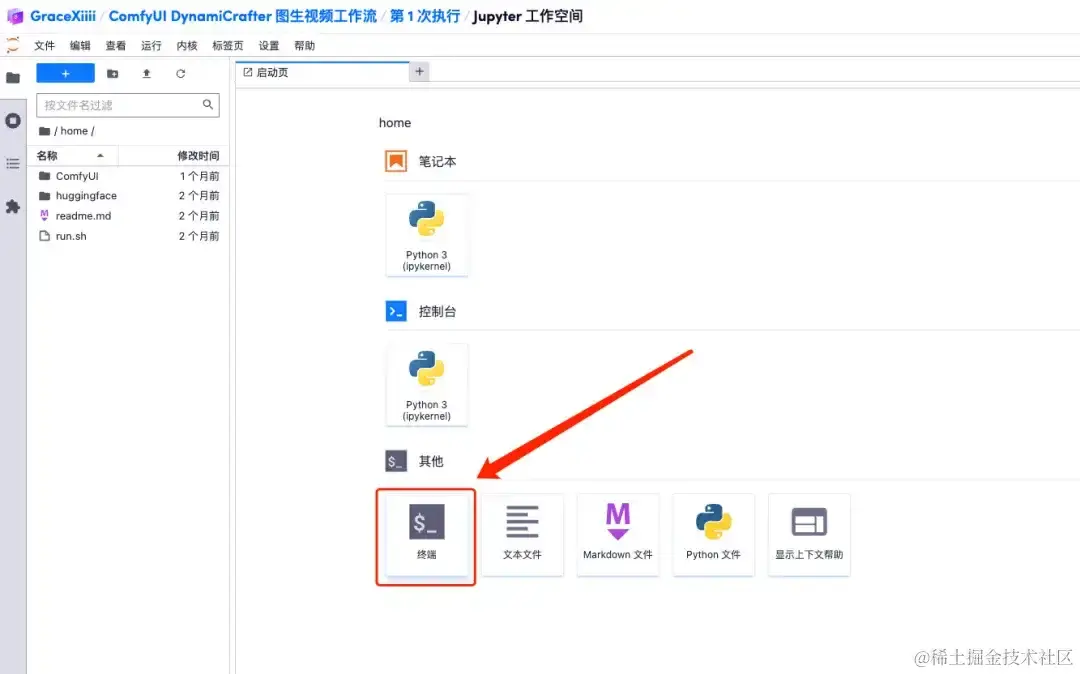Click the root folder icon in breadcrumb

[44, 131]
